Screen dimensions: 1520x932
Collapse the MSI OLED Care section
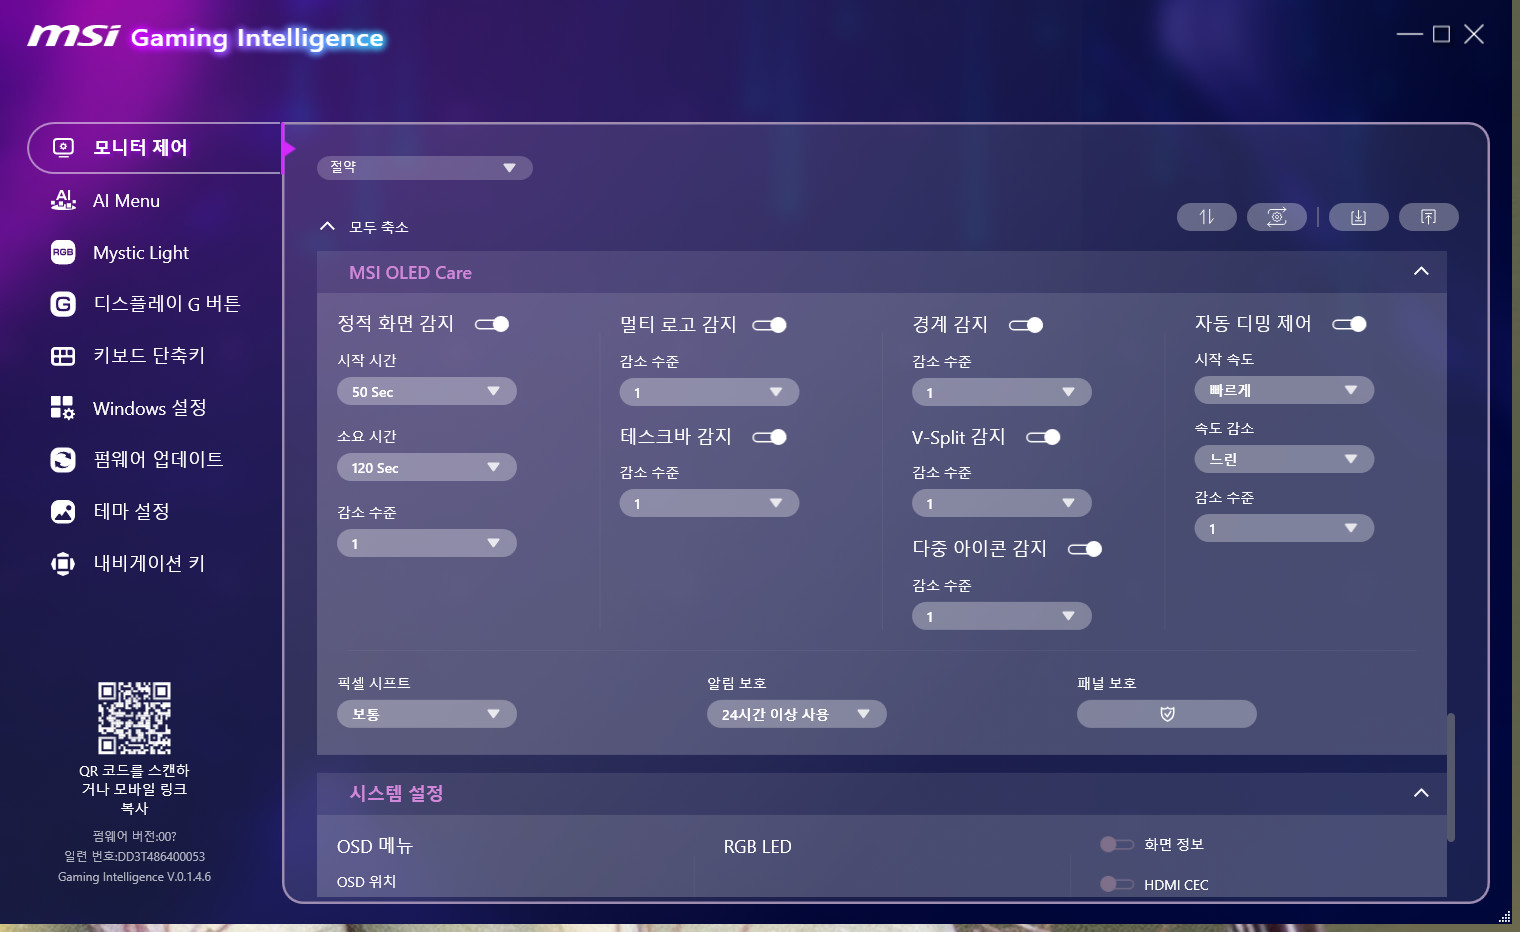pos(1421,272)
